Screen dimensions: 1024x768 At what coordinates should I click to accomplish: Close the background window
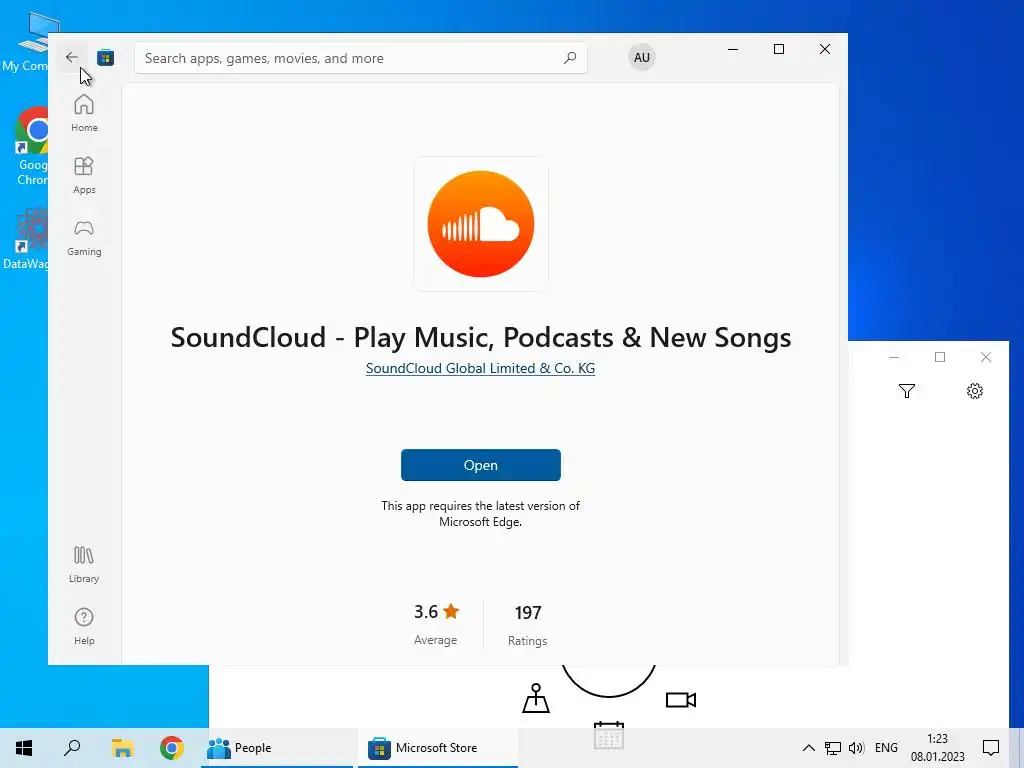(x=985, y=357)
